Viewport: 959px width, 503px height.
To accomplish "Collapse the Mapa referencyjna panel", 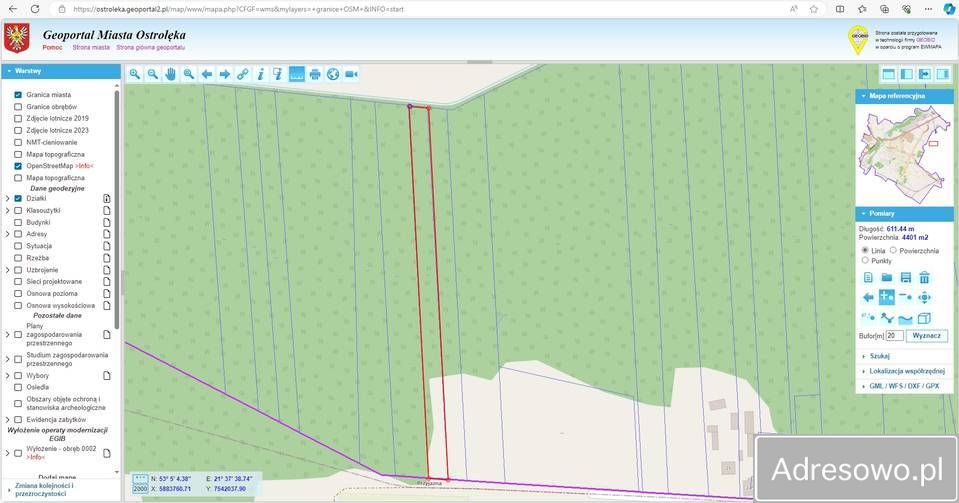I will click(863, 96).
